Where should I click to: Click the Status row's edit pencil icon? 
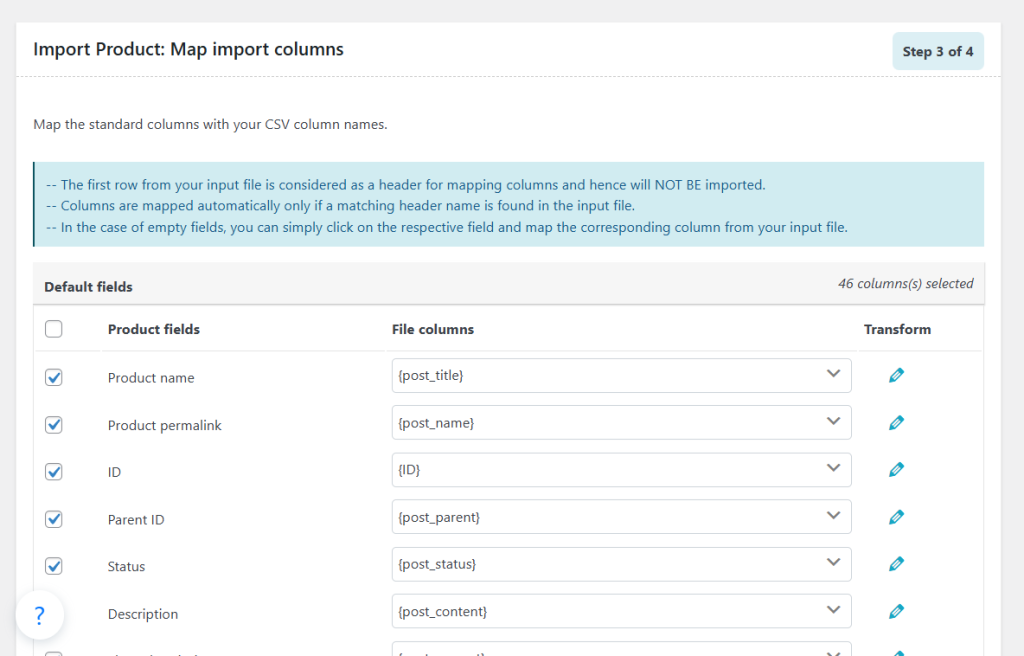pyautogui.click(x=896, y=563)
